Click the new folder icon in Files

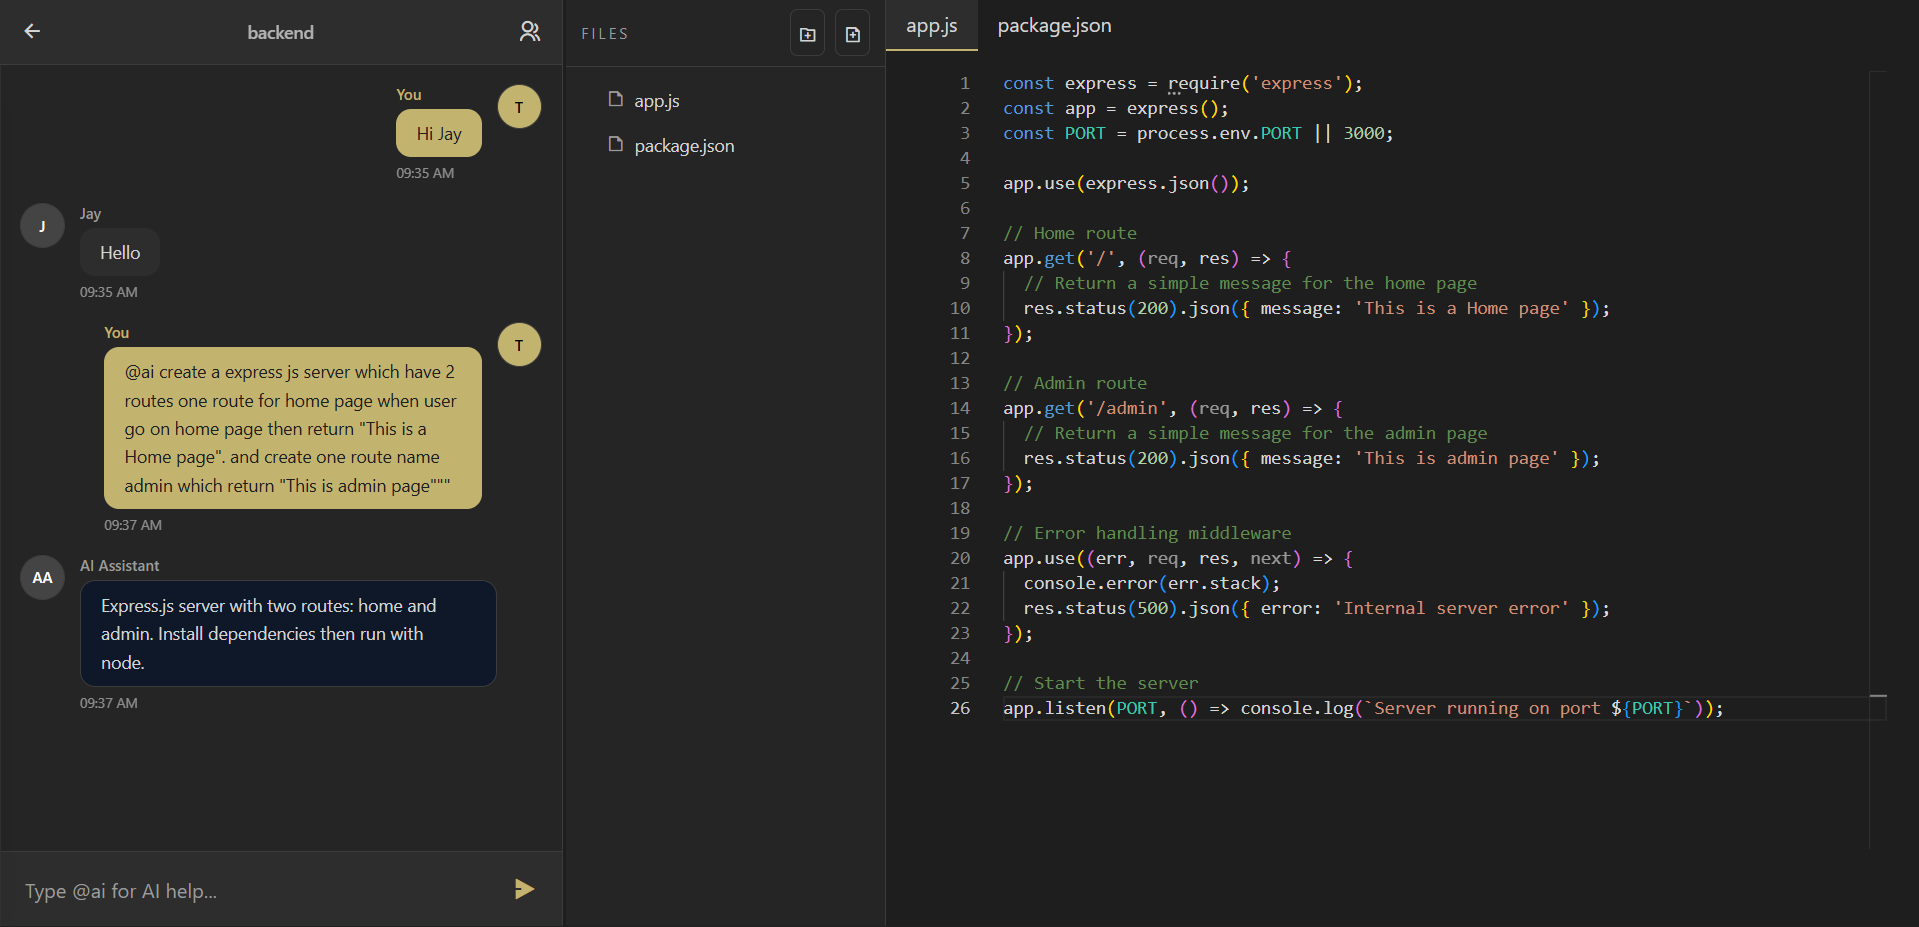coord(808,34)
